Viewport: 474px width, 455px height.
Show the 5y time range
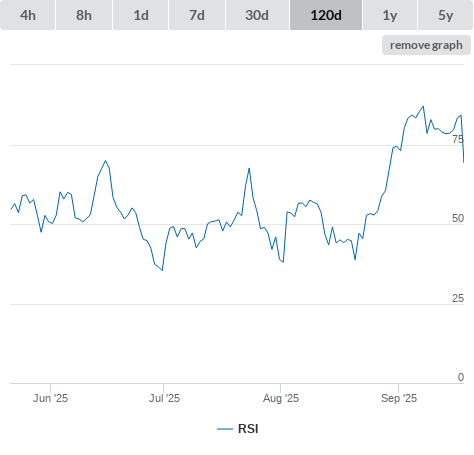point(446,15)
